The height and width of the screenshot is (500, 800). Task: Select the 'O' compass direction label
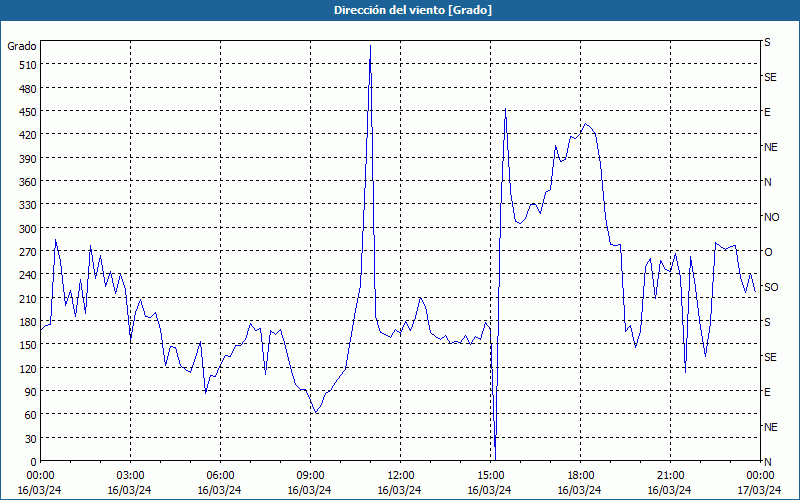(768, 252)
